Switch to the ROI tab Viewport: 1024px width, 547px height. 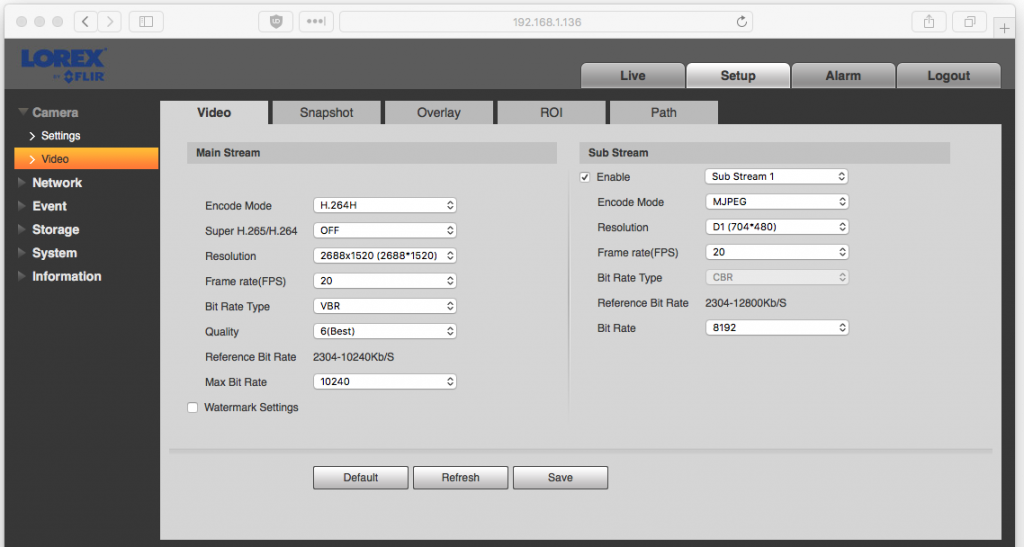click(551, 112)
